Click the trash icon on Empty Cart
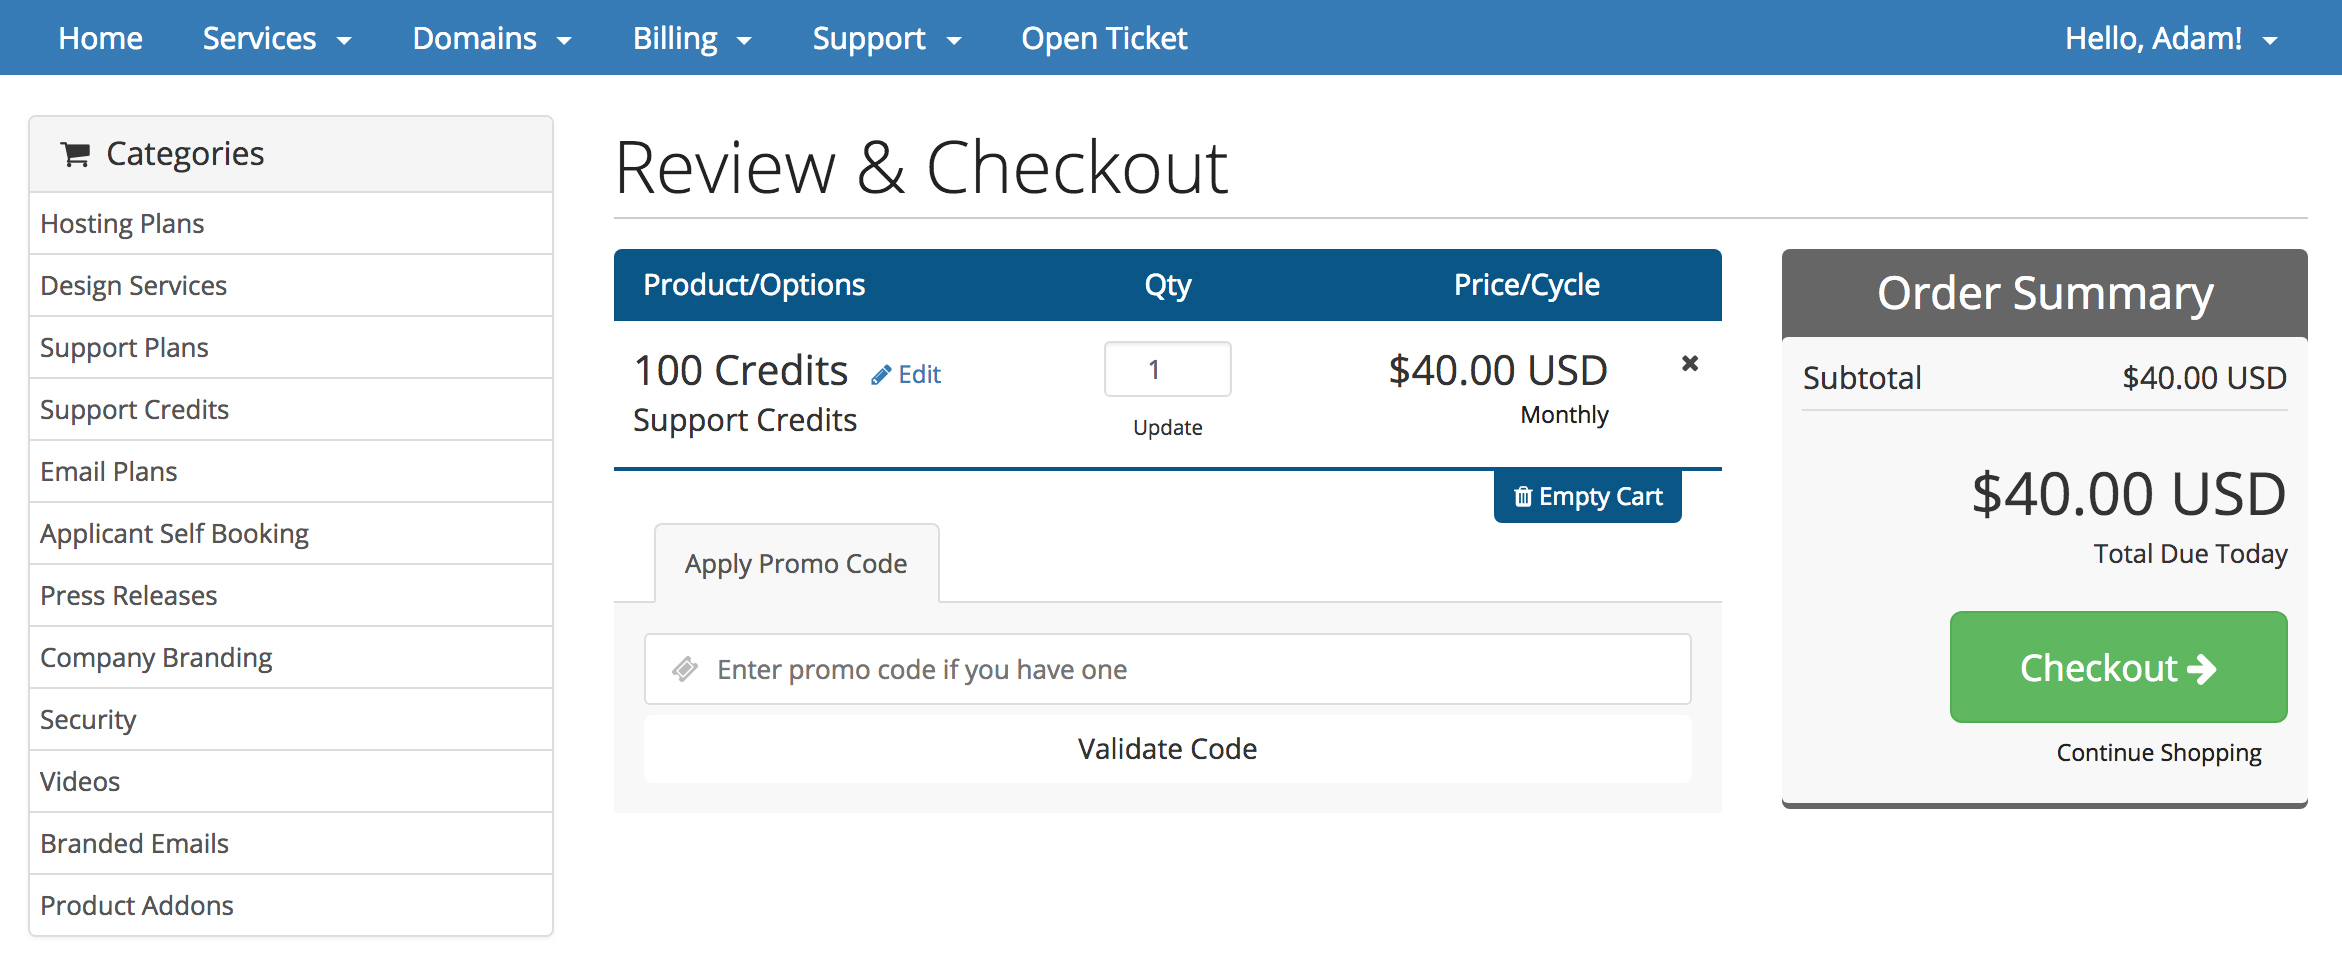Viewport: 2342px width, 960px height. point(1523,497)
